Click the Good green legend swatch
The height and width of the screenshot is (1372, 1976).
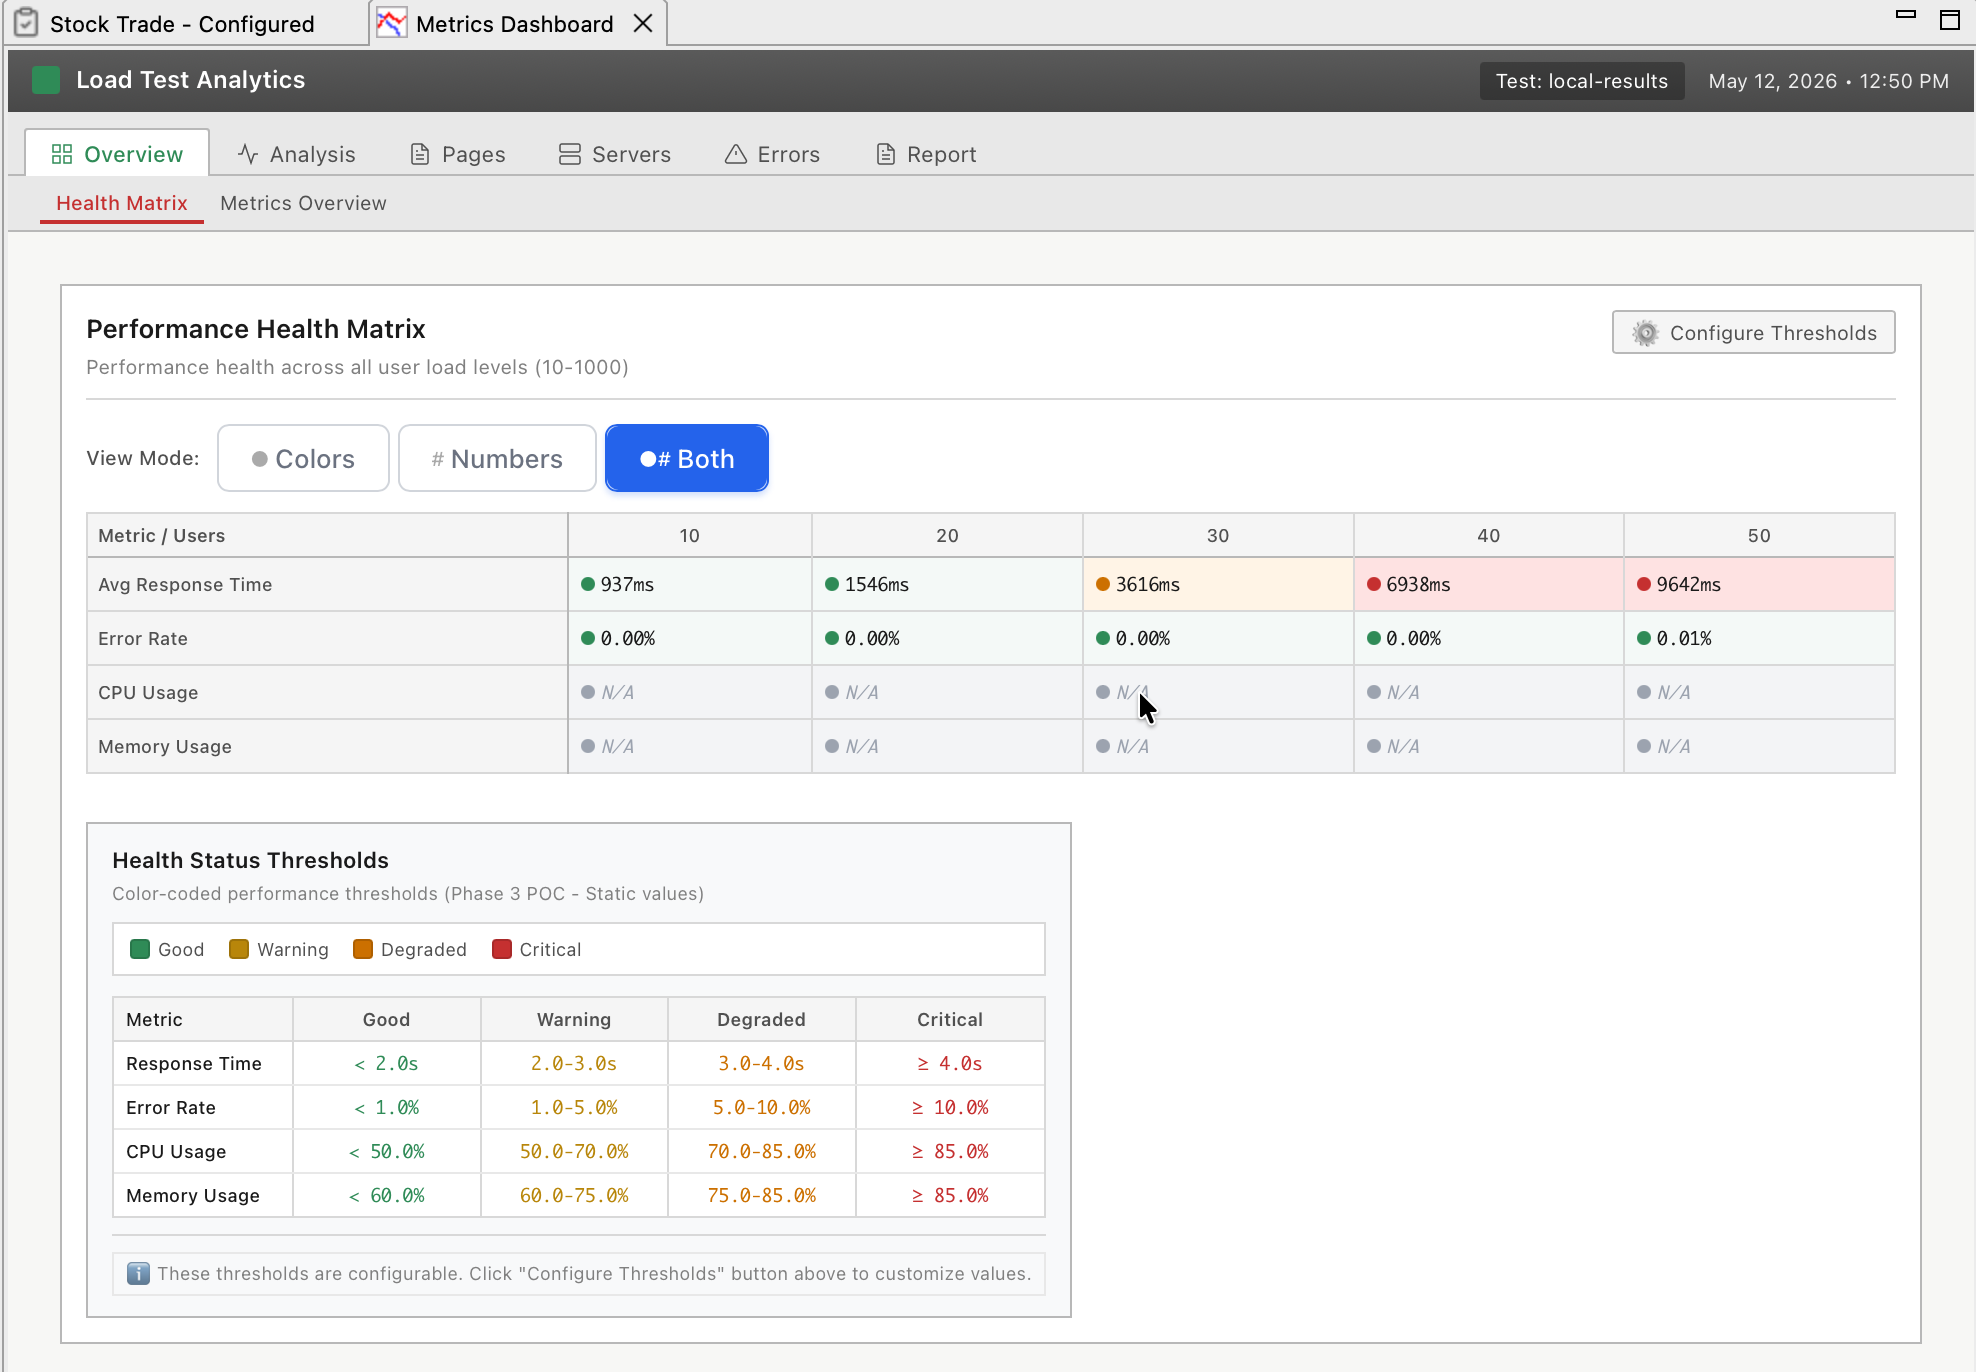point(140,949)
